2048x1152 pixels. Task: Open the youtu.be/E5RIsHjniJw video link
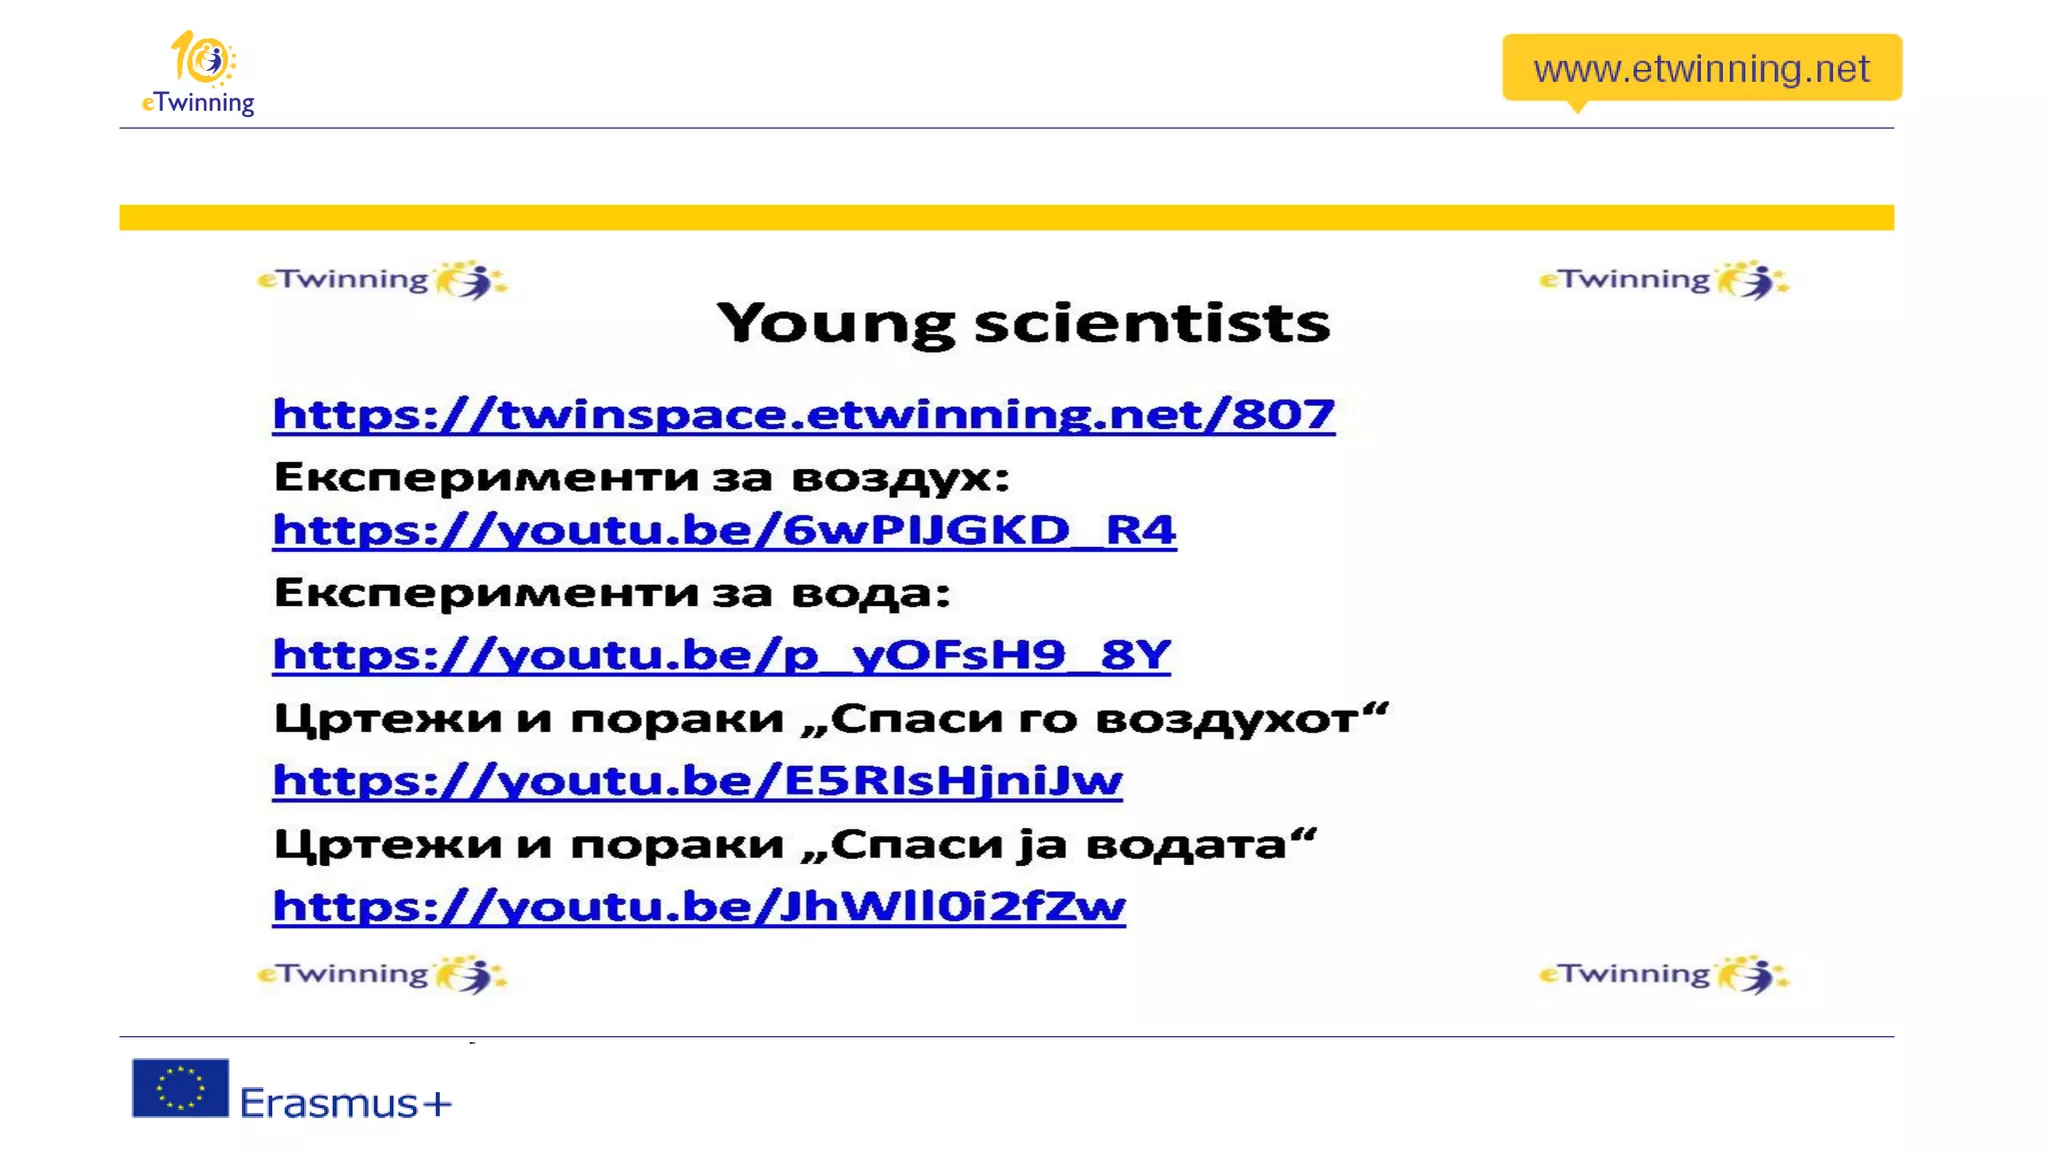[x=697, y=780]
